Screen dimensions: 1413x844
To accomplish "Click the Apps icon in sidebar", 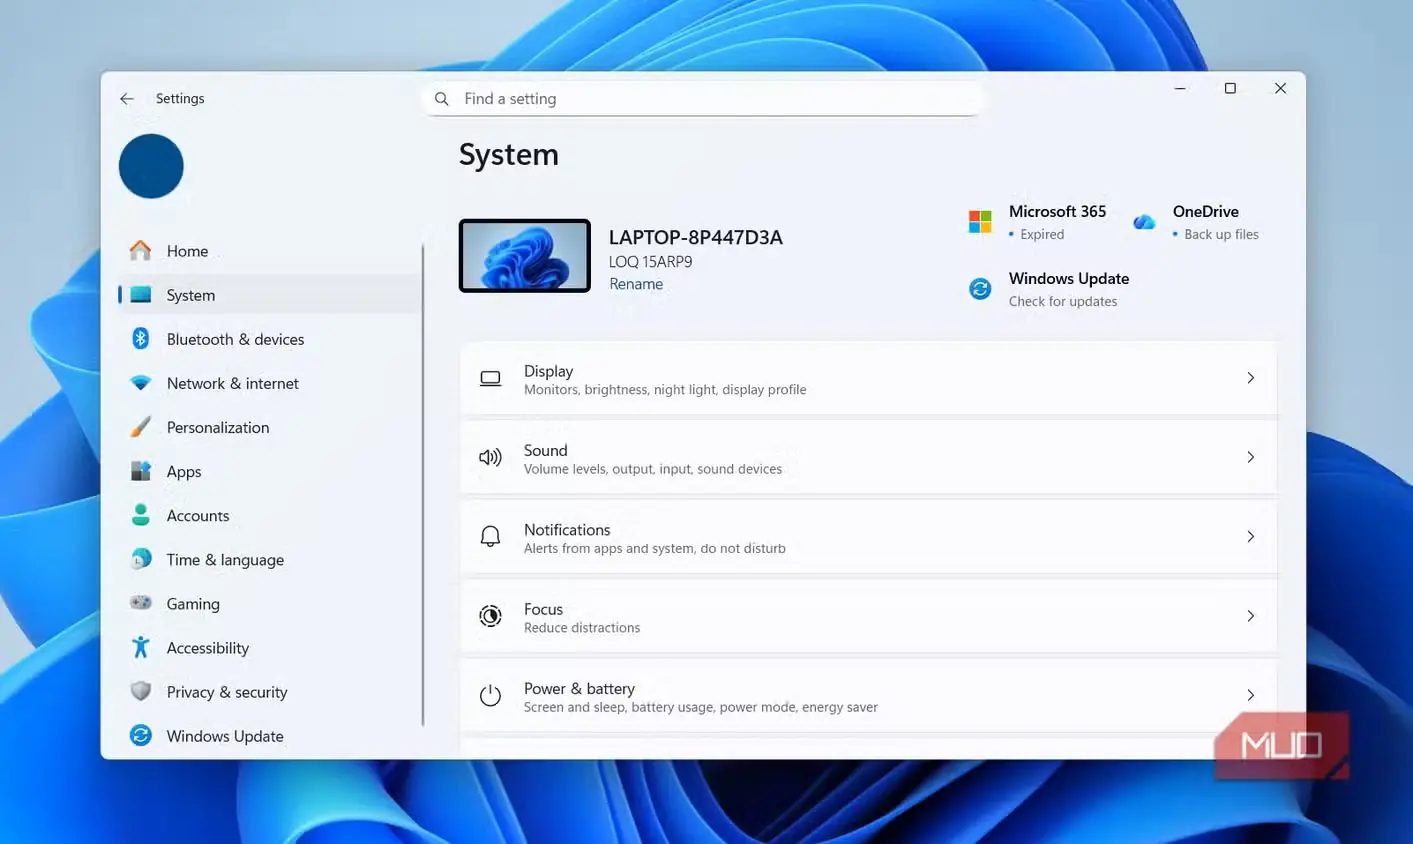I will [x=141, y=471].
